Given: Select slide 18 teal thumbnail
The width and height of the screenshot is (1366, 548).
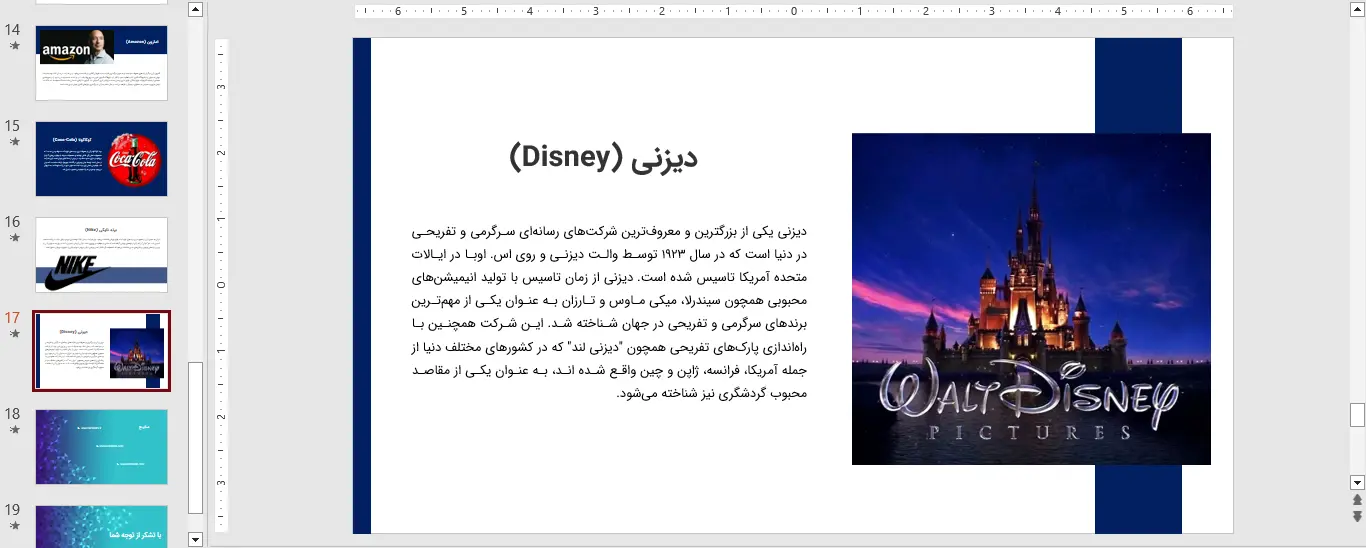Looking at the screenshot, I should coord(101,447).
